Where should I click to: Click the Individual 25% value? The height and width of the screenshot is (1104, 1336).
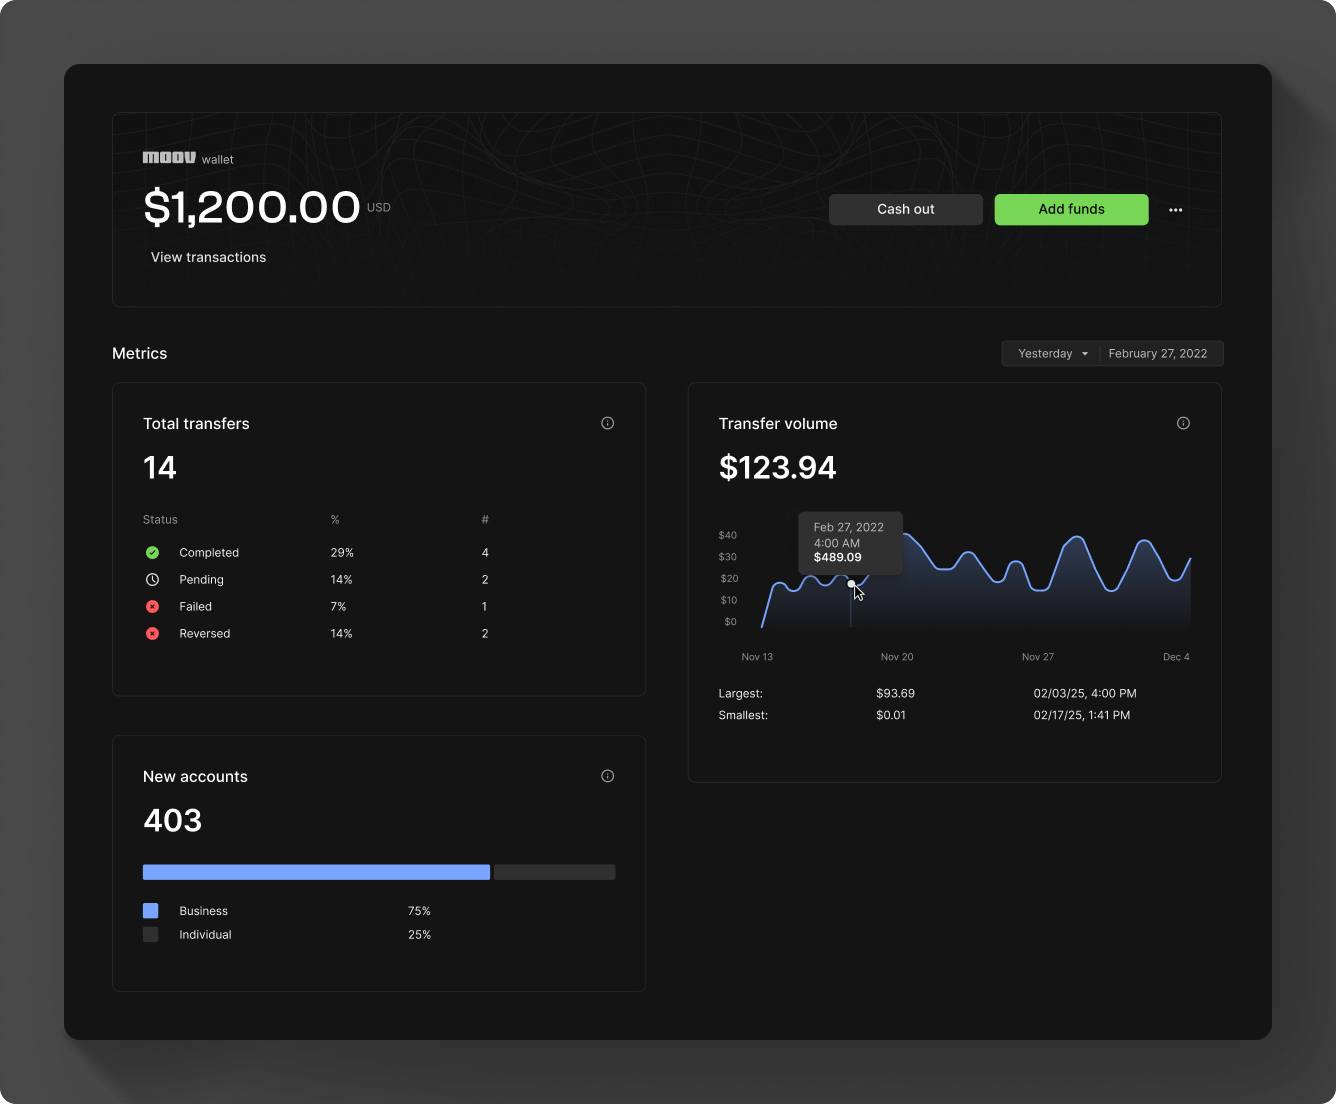pos(419,934)
